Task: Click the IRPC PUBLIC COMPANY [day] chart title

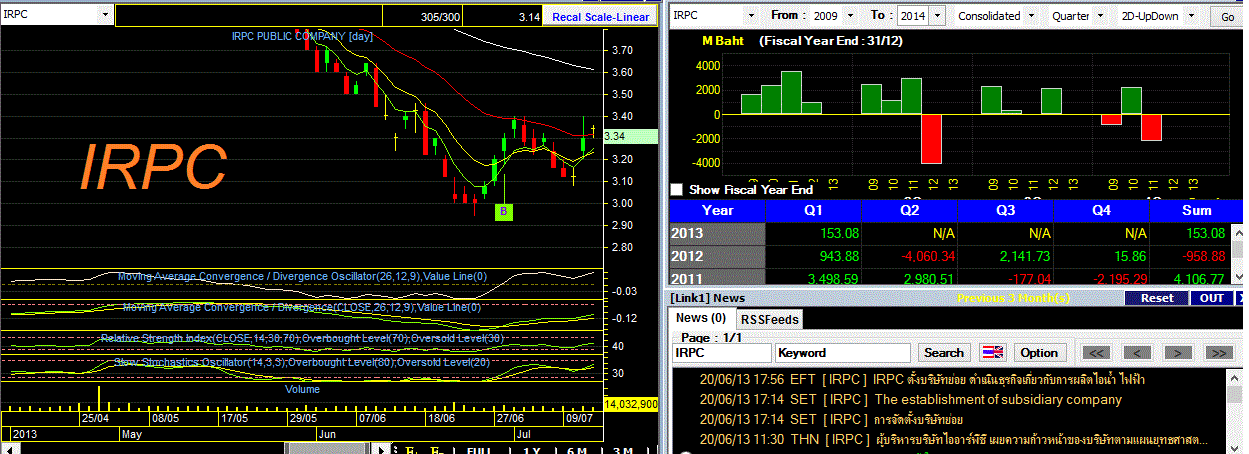Action: [x=302, y=35]
